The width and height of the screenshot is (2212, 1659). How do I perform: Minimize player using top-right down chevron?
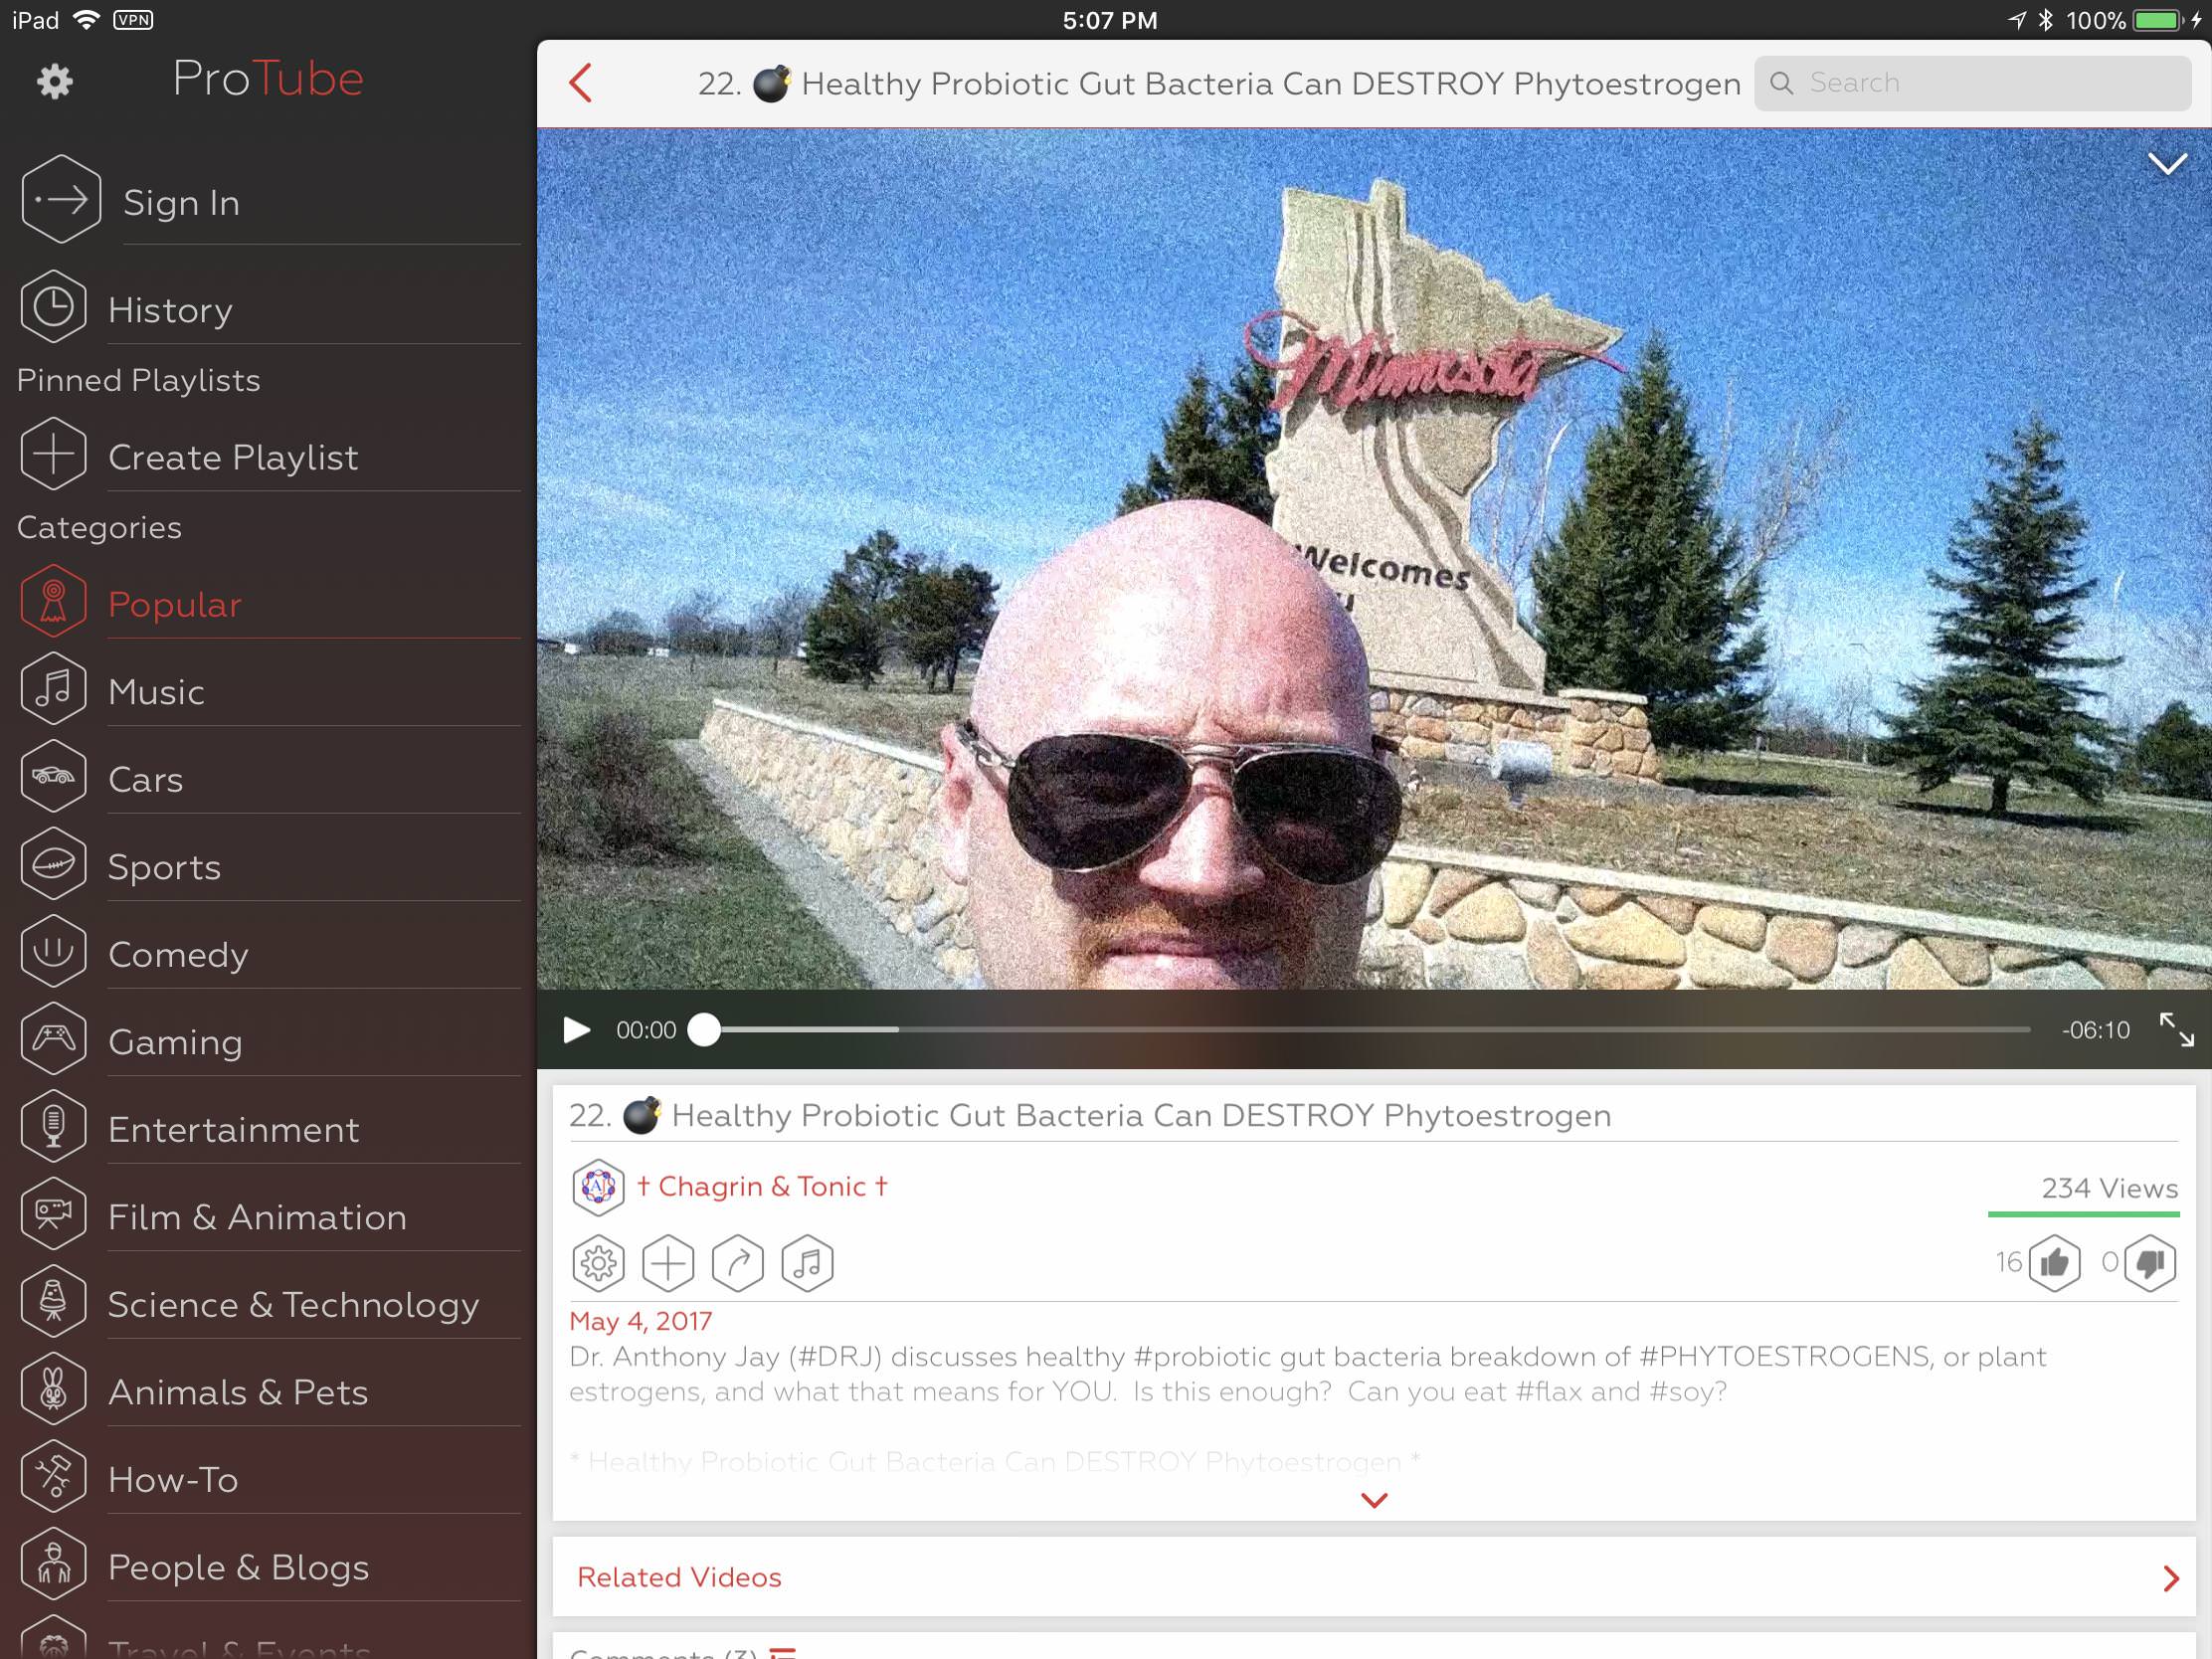click(2166, 164)
